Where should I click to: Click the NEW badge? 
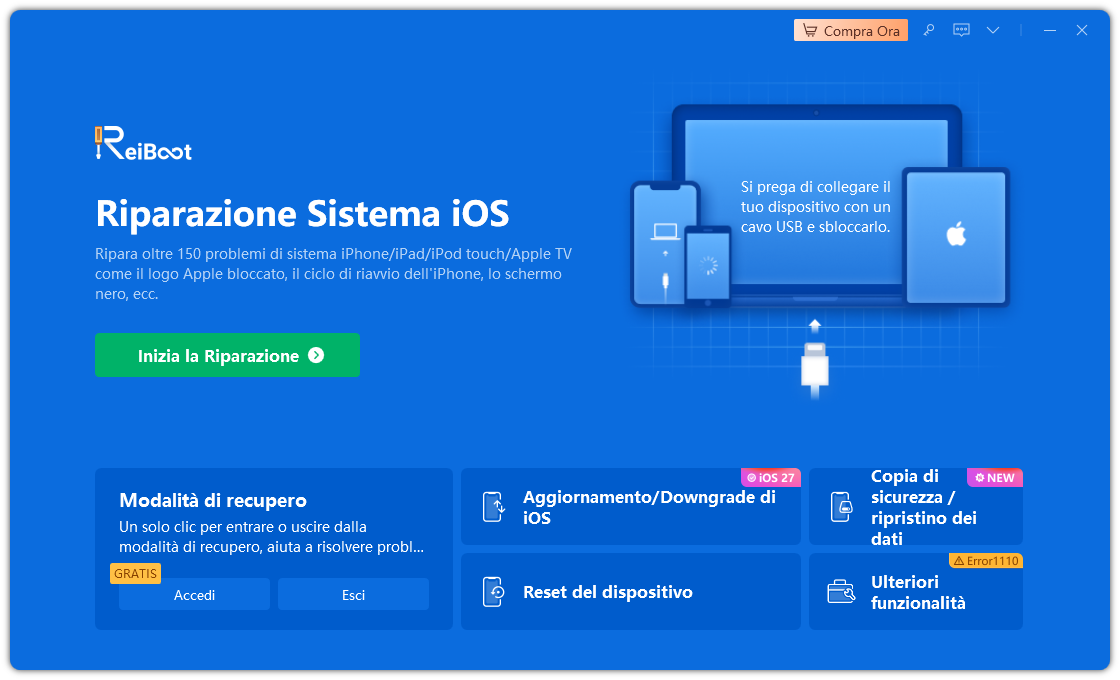pyautogui.click(x=995, y=478)
